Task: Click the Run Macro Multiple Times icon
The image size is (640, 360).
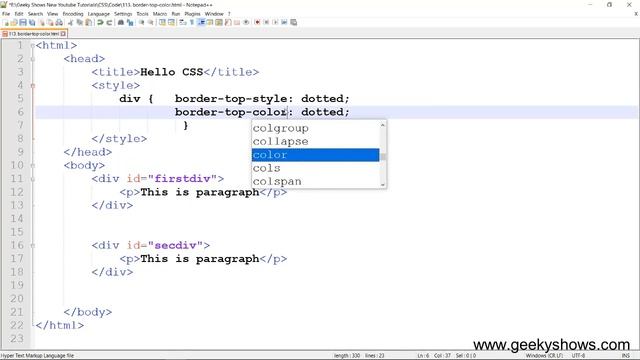Action: point(284,22)
